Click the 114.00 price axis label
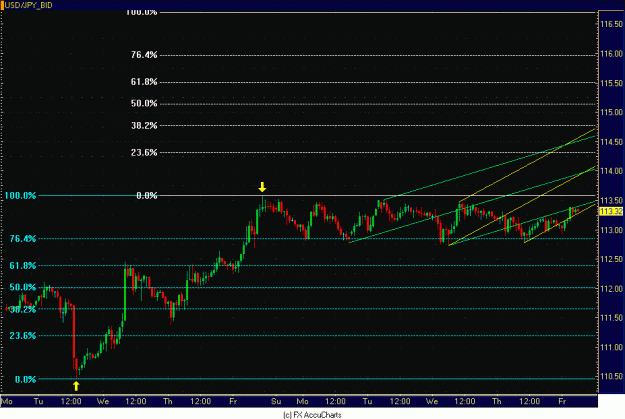The image size is (625, 419). pos(611,171)
